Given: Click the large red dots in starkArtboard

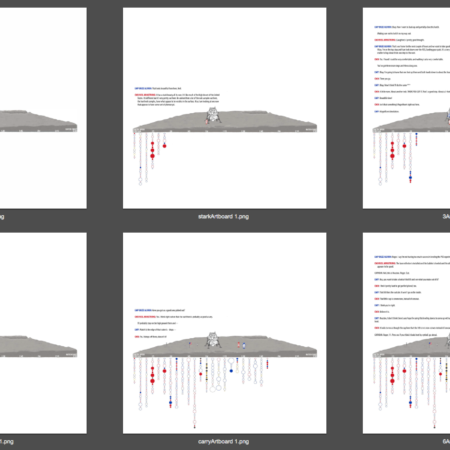Looking at the screenshot, I should click(153, 150).
